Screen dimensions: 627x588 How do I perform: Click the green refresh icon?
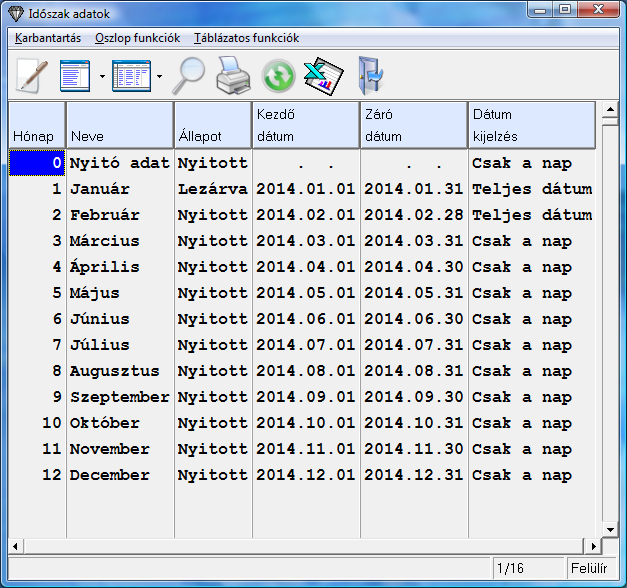click(x=278, y=76)
